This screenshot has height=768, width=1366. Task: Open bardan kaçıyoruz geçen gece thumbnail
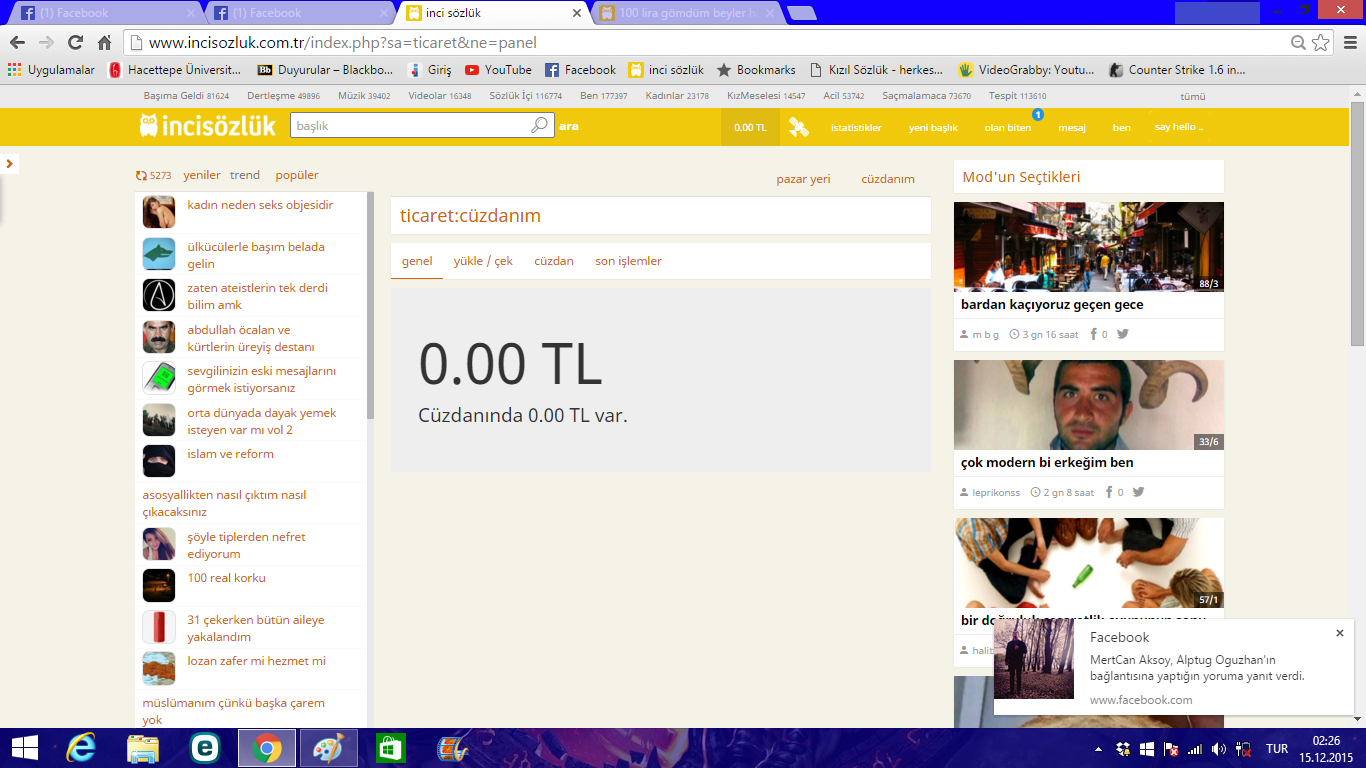(1088, 247)
